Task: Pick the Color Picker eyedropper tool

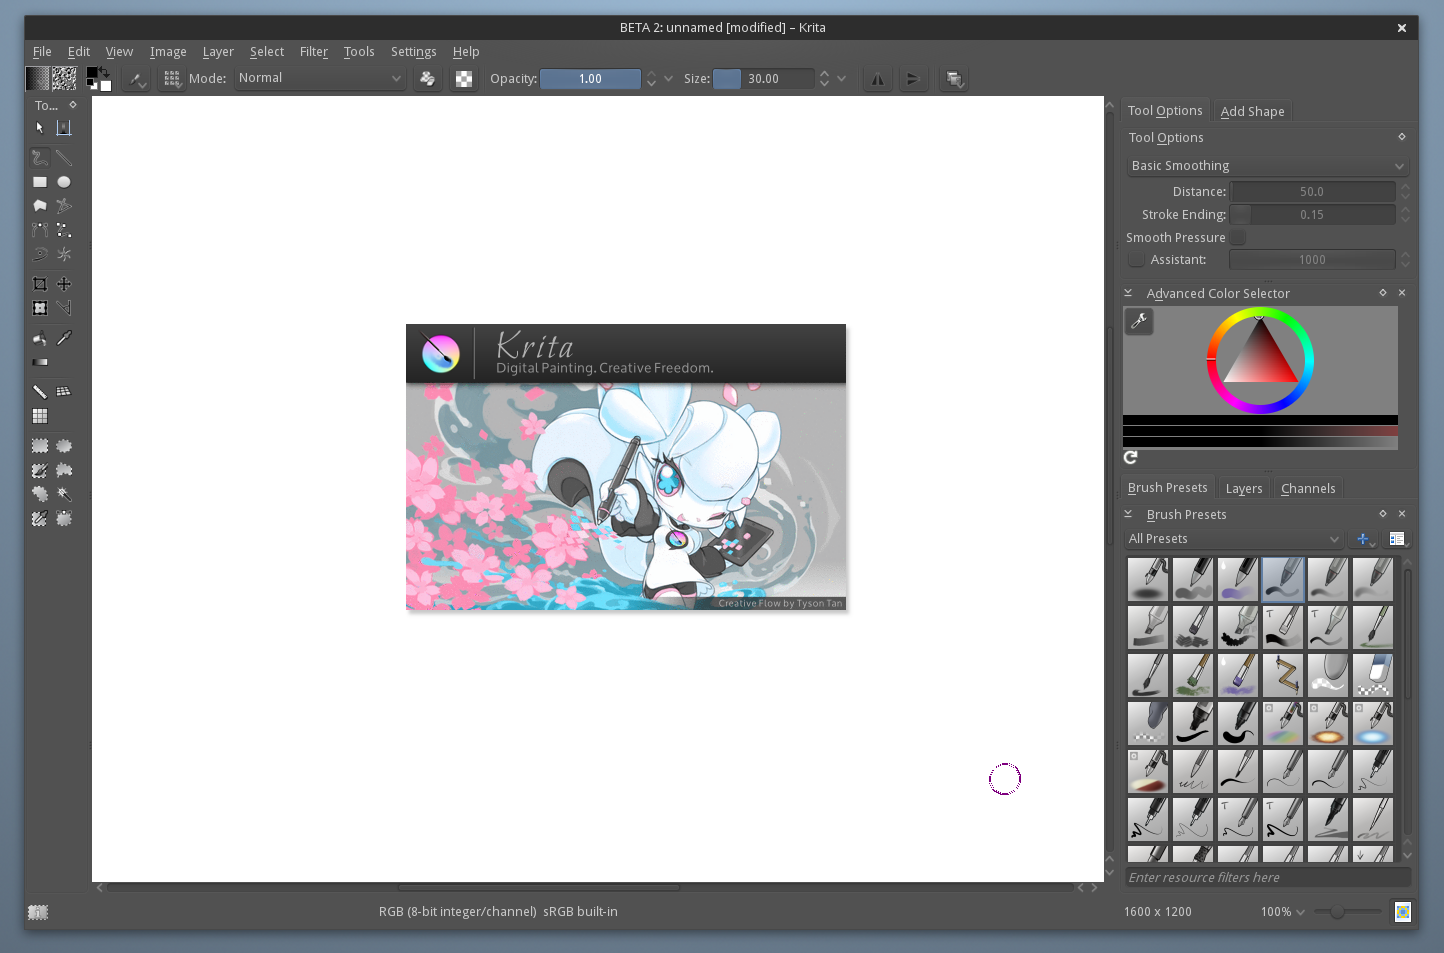Action: click(64, 338)
